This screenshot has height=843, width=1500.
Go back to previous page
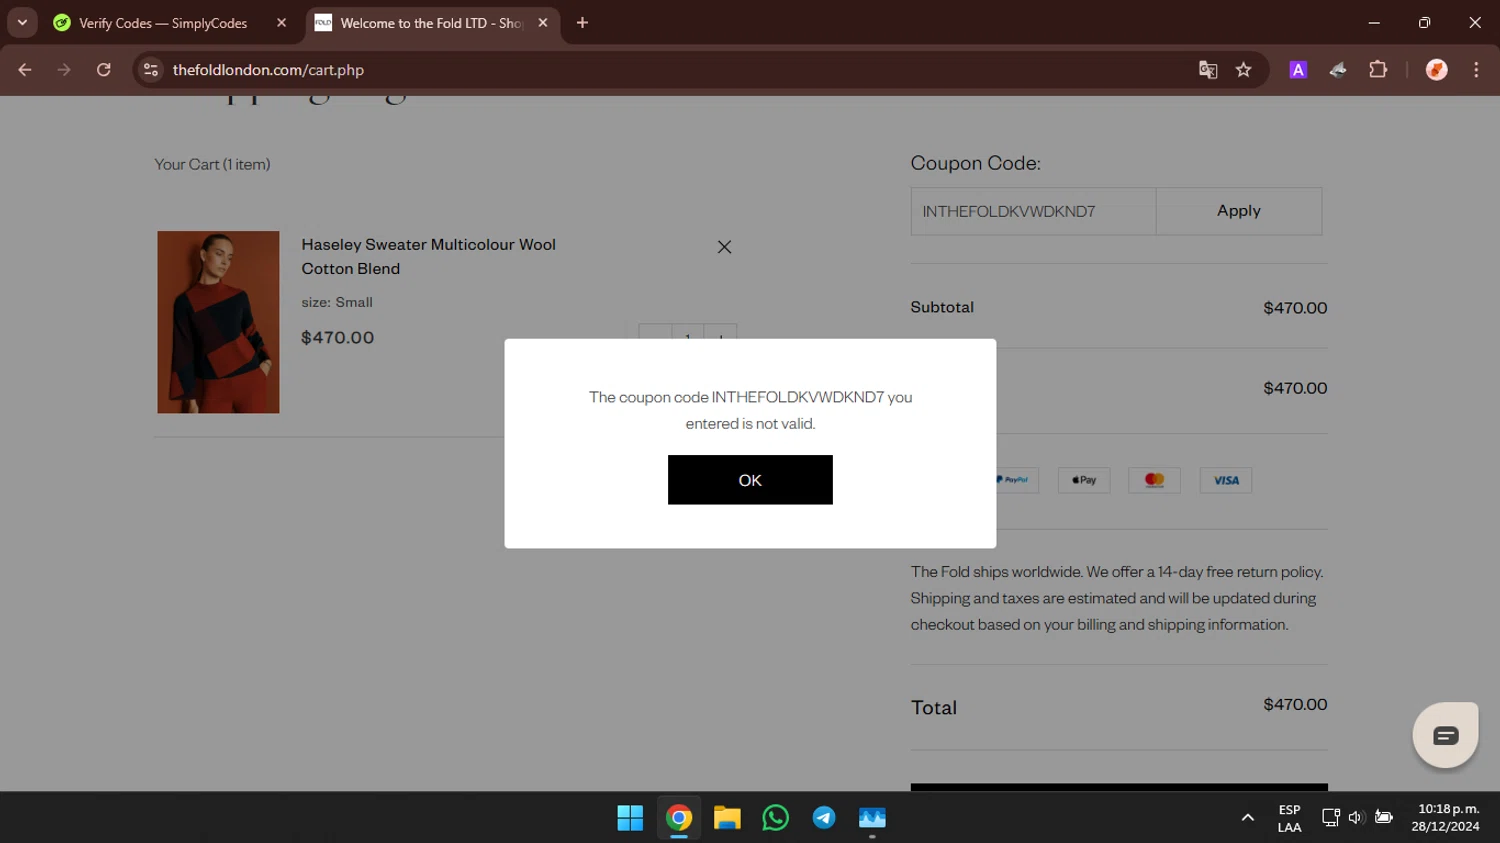click(25, 70)
